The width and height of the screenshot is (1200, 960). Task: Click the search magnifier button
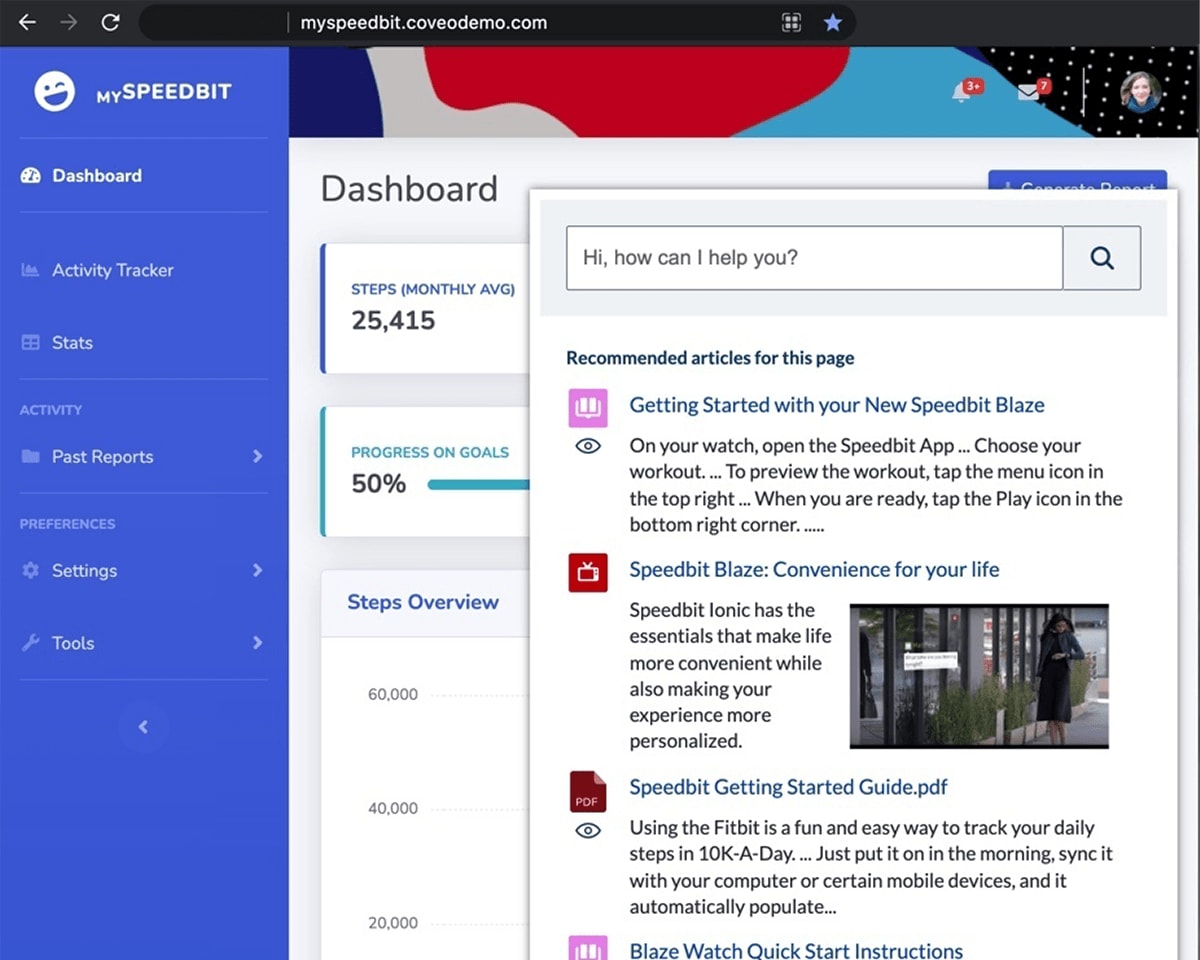[x=1101, y=258]
